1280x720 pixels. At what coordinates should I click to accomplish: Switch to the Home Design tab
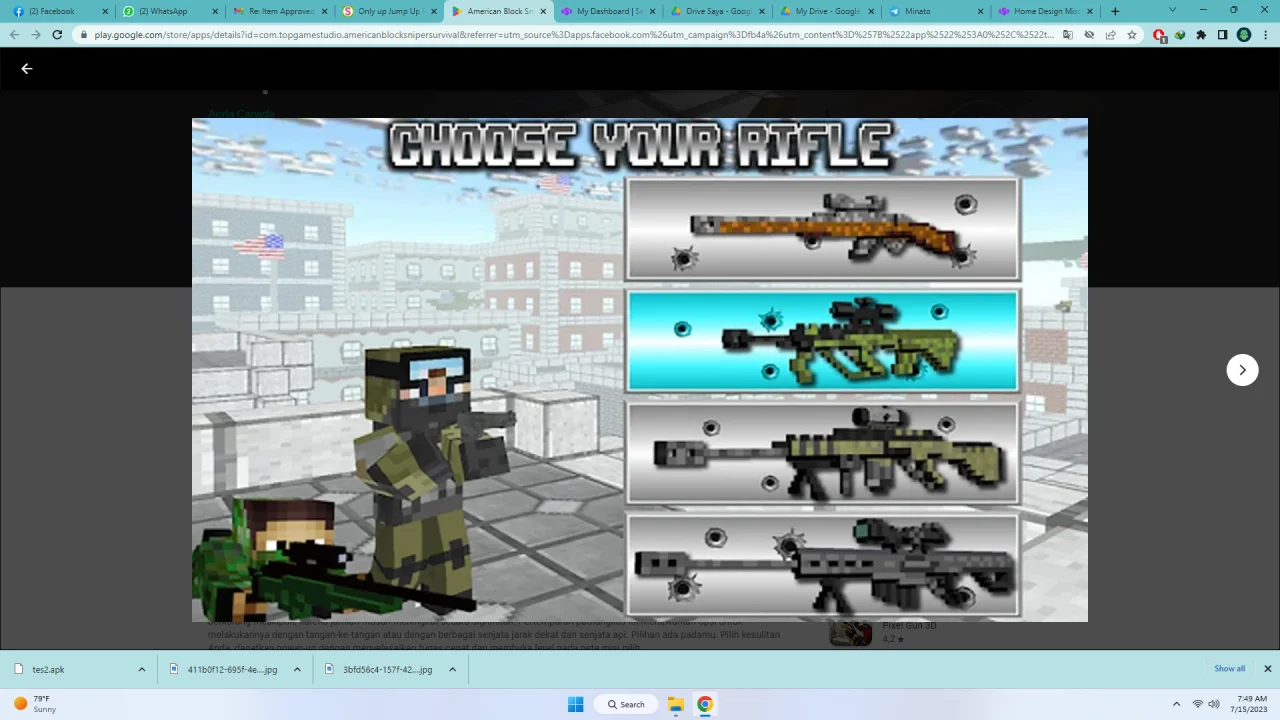click(x=1046, y=11)
